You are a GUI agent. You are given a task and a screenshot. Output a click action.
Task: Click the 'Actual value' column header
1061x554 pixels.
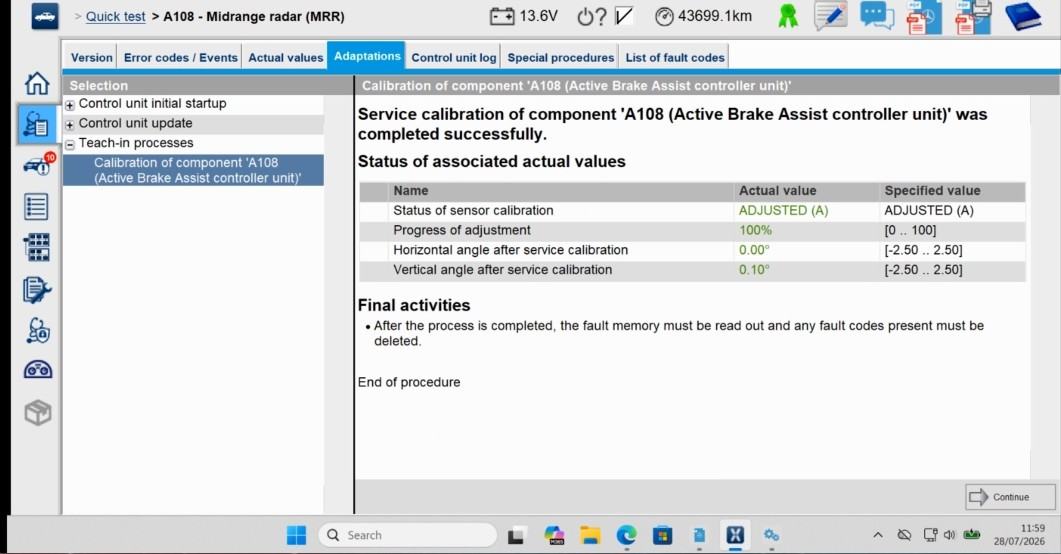click(x=777, y=191)
